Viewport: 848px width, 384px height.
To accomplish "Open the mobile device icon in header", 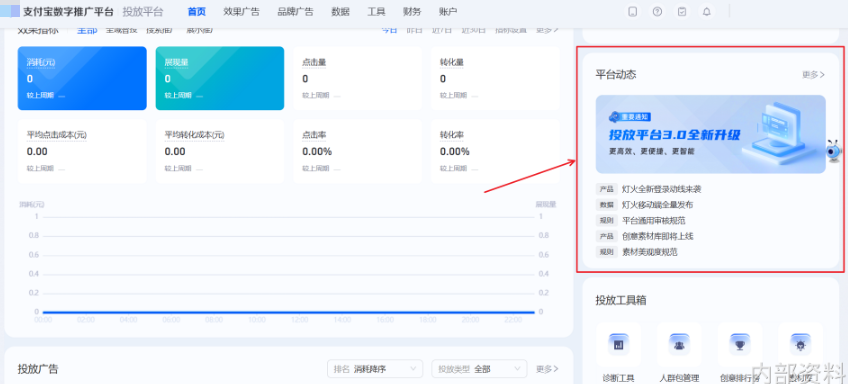I will point(632,11).
